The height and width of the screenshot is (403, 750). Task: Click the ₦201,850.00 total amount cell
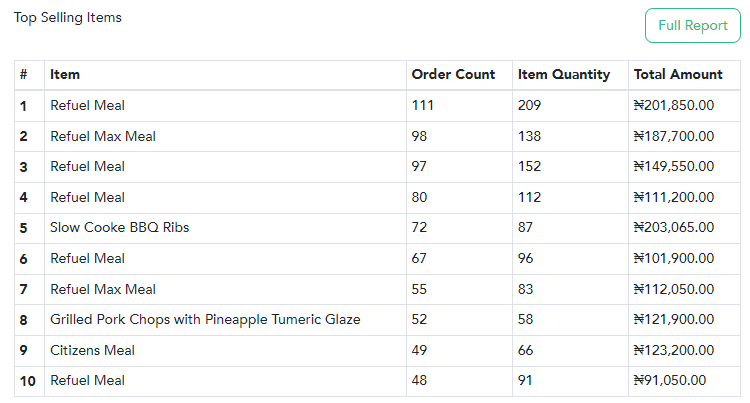point(673,105)
